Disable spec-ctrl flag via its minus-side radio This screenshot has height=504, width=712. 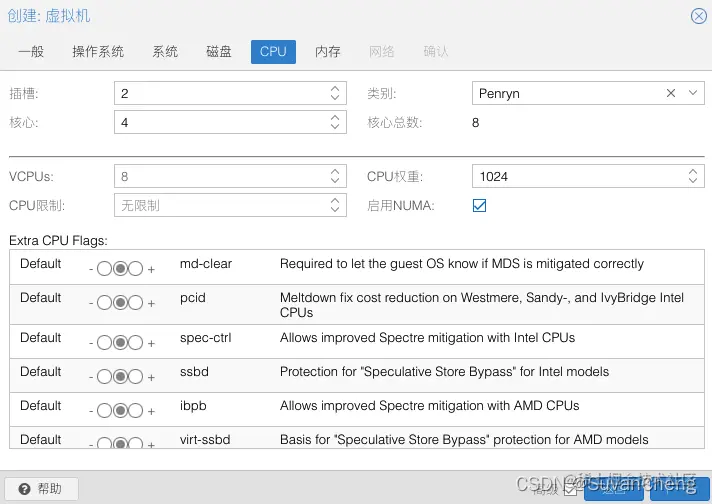(104, 342)
